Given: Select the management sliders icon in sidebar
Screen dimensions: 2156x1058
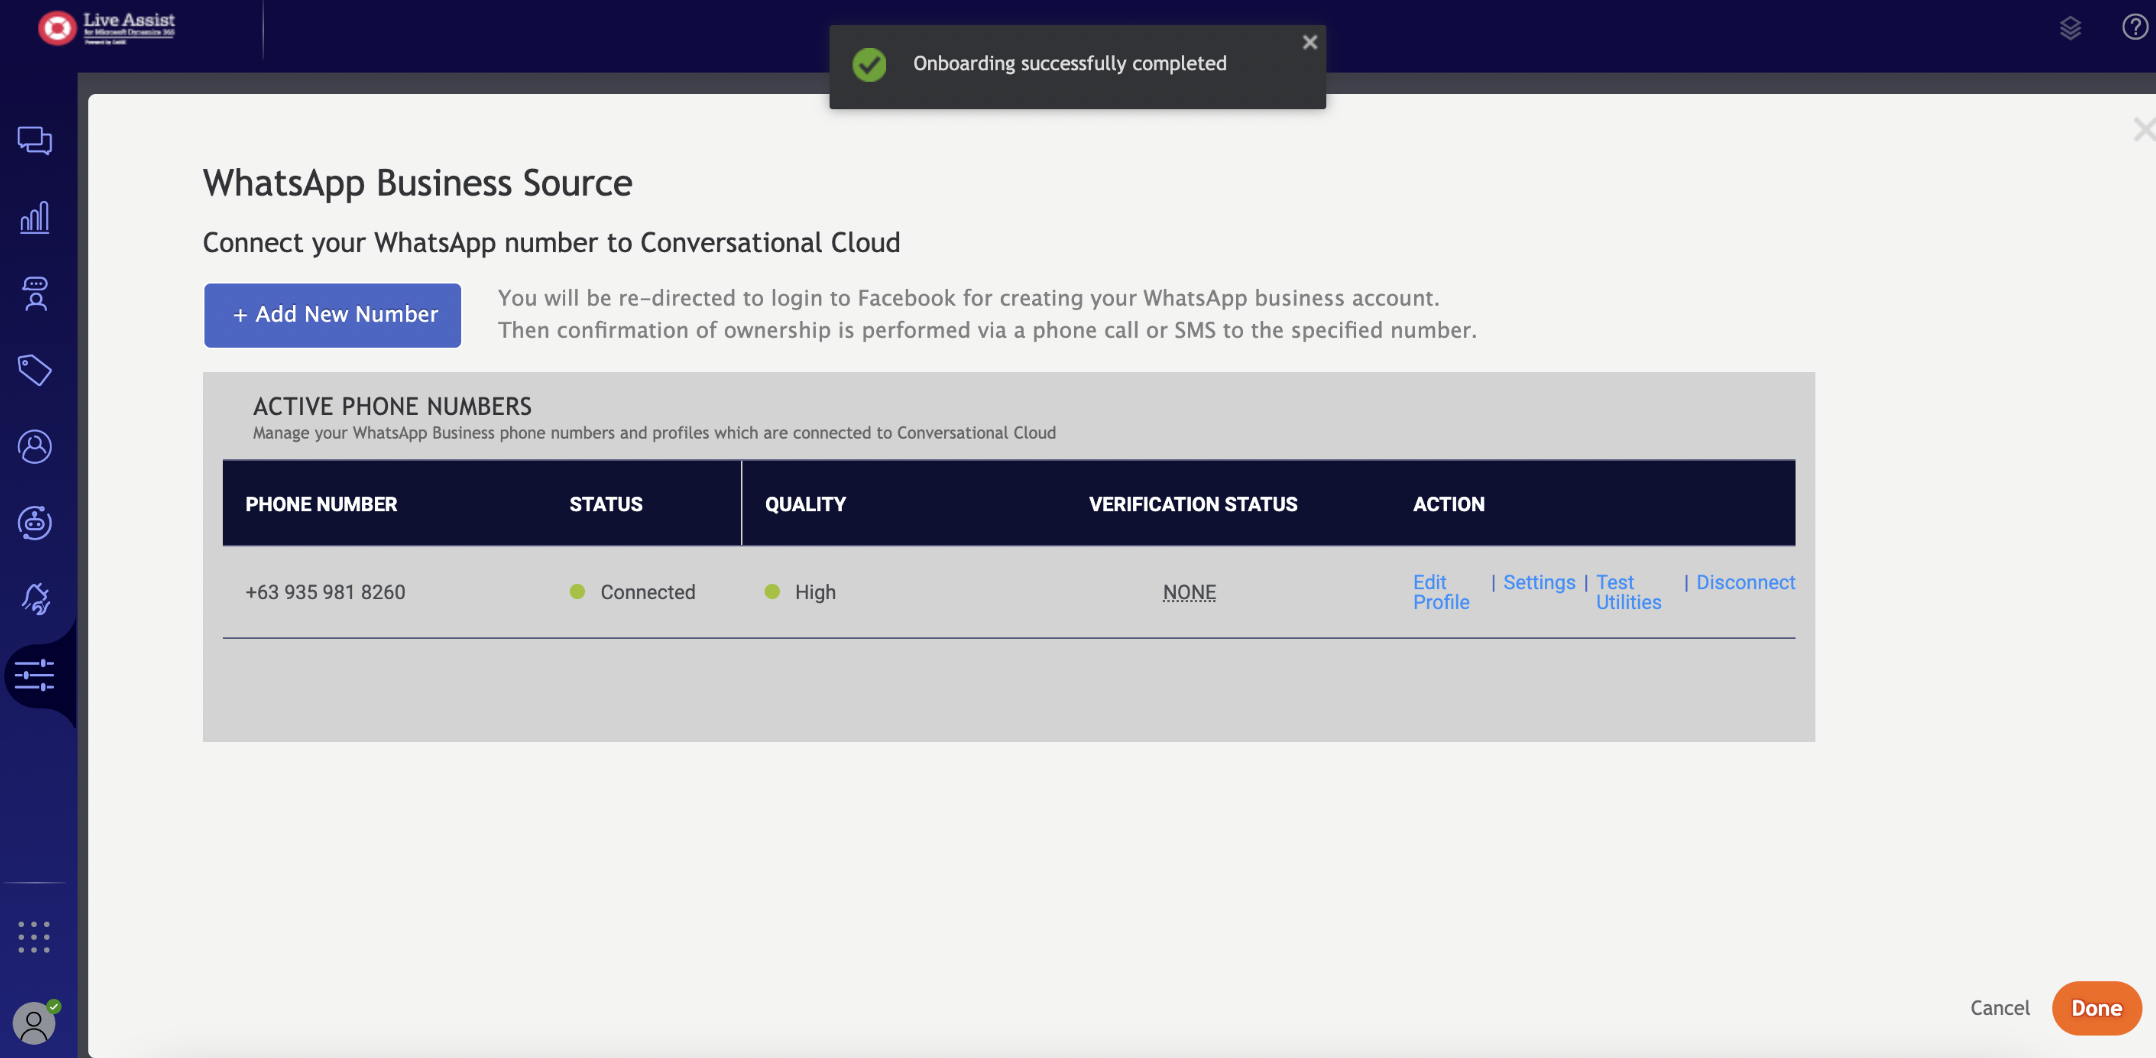Looking at the screenshot, I should point(35,675).
